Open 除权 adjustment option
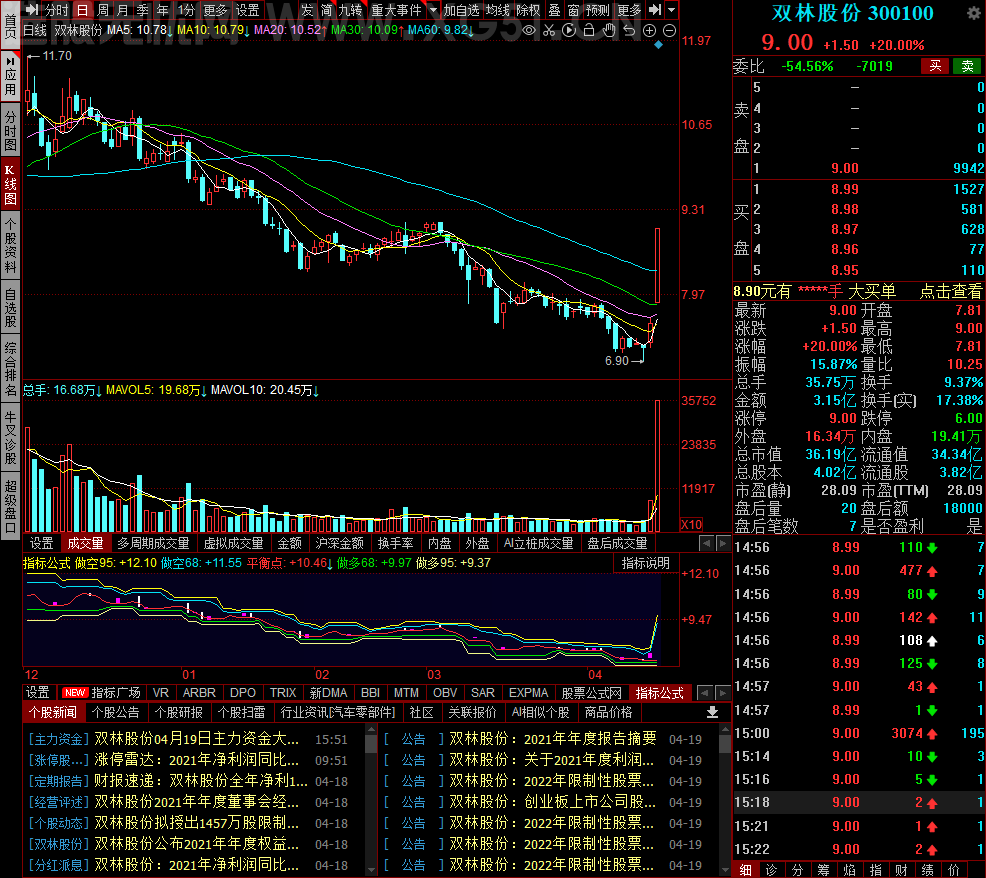 pyautogui.click(x=528, y=10)
